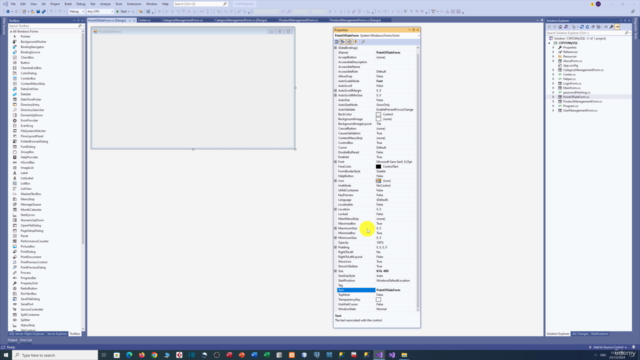The height and width of the screenshot is (360, 640).
Task: Choose the Label control in Toolbox
Action: 24,173
